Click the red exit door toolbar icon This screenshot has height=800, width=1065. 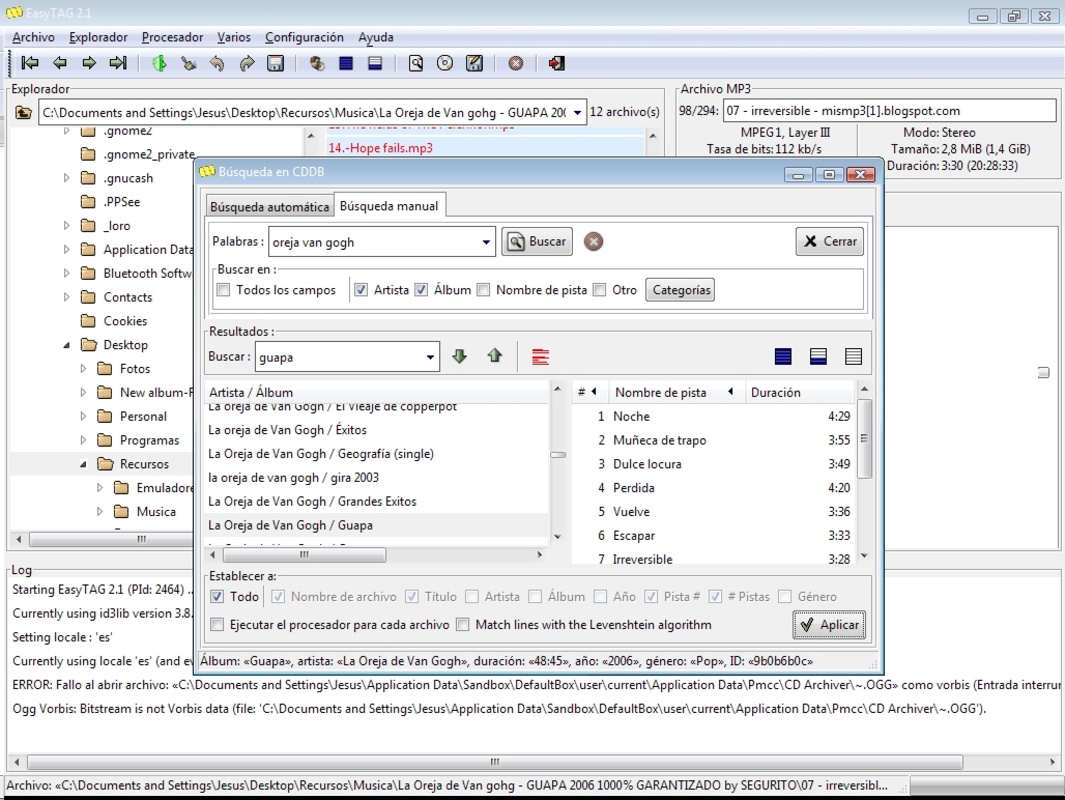[x=556, y=63]
